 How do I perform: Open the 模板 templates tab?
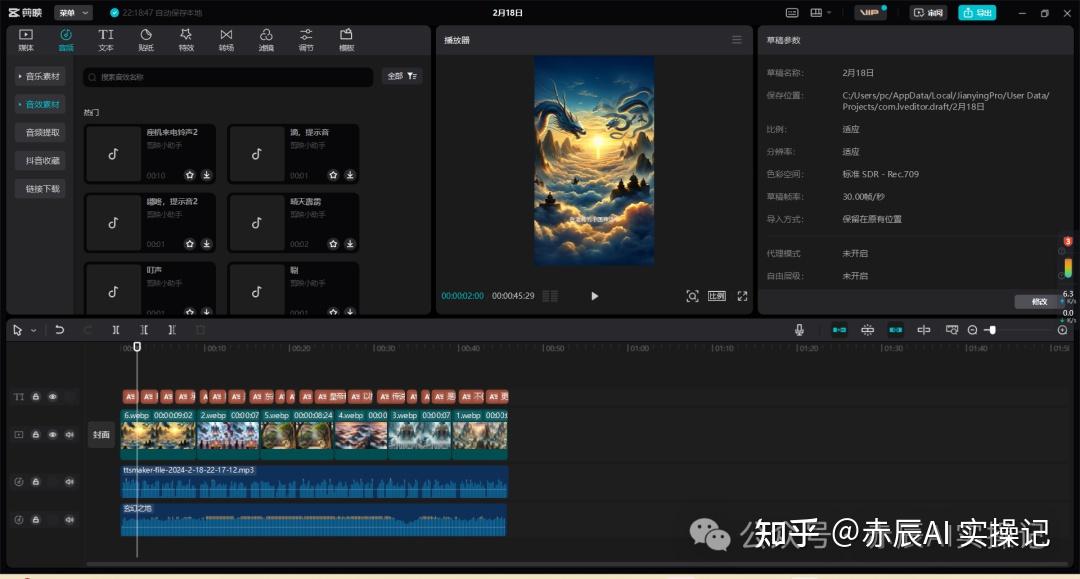[346, 40]
